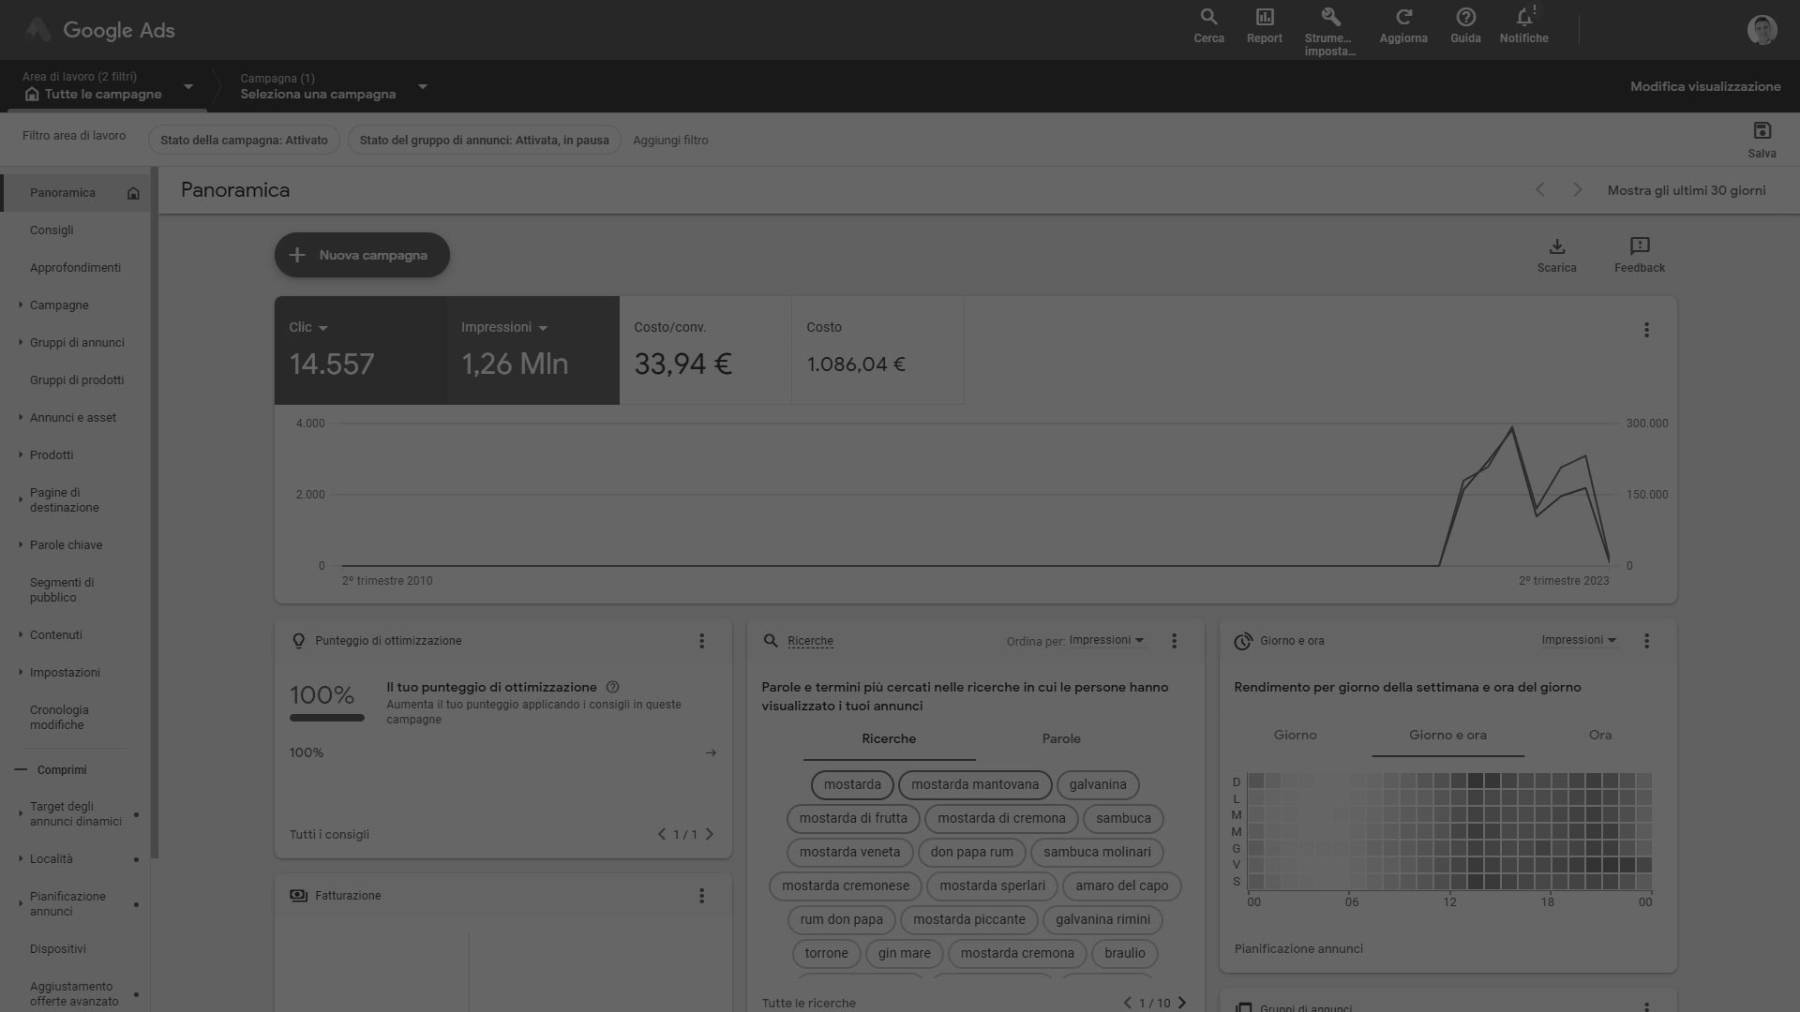
Task: Click Modifica visualizzazione
Action: [1705, 87]
